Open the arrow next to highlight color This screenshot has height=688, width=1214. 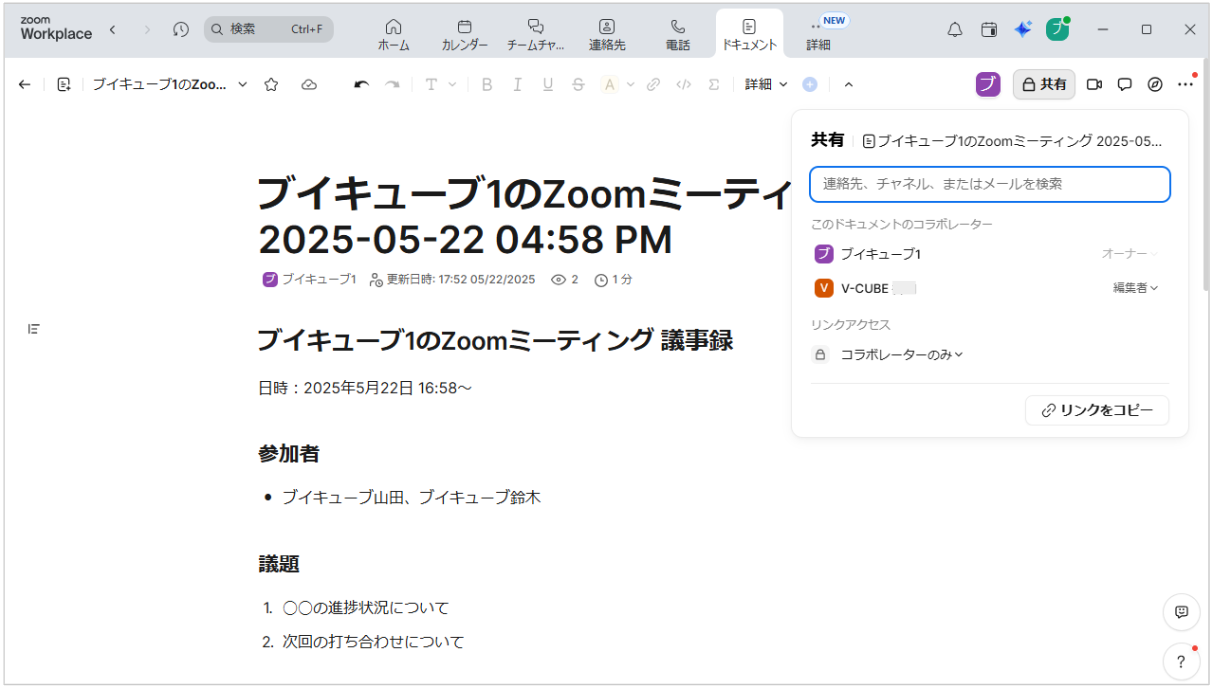tap(630, 85)
